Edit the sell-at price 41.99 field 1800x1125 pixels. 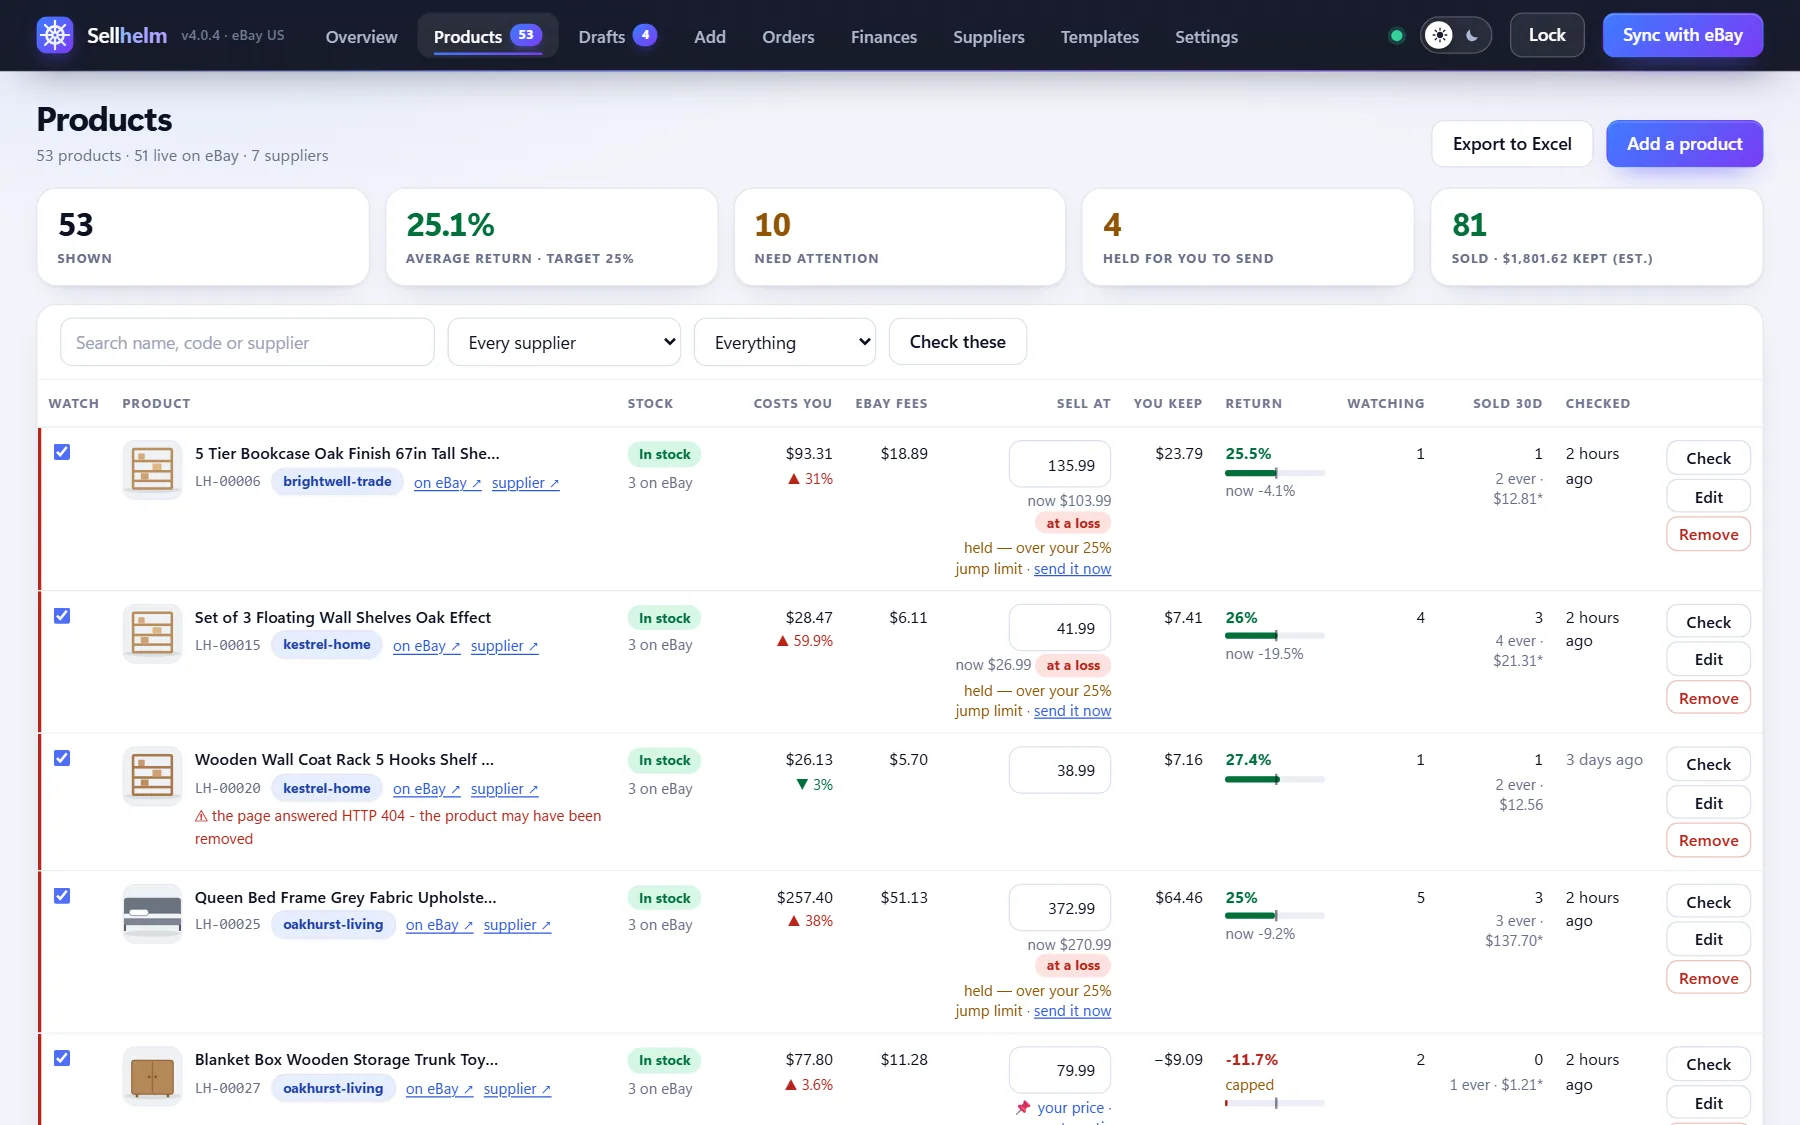1060,628
